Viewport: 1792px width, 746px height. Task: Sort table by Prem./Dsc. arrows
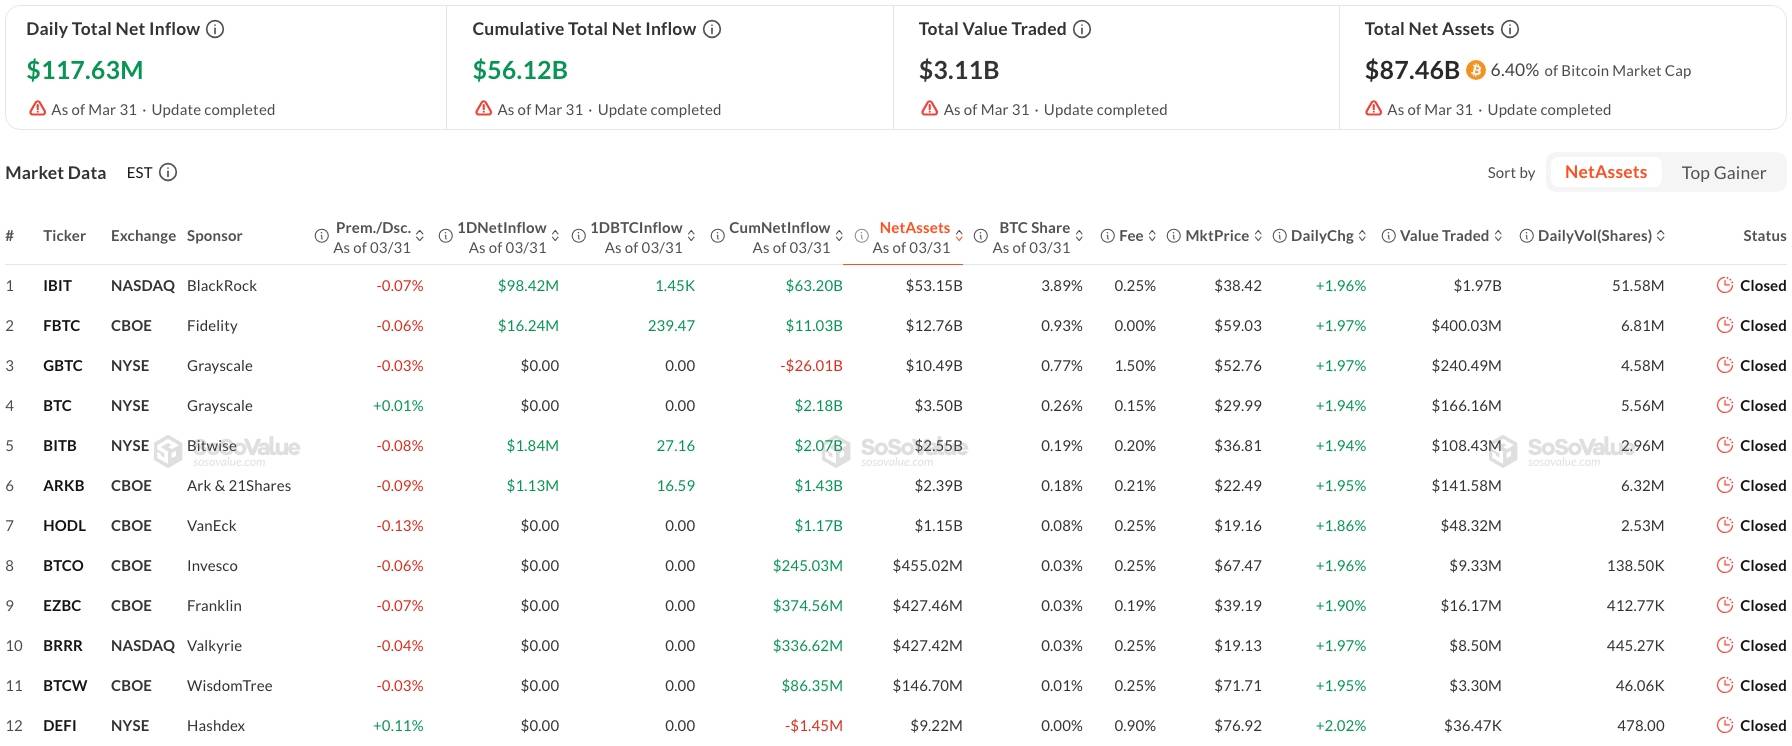click(x=420, y=236)
